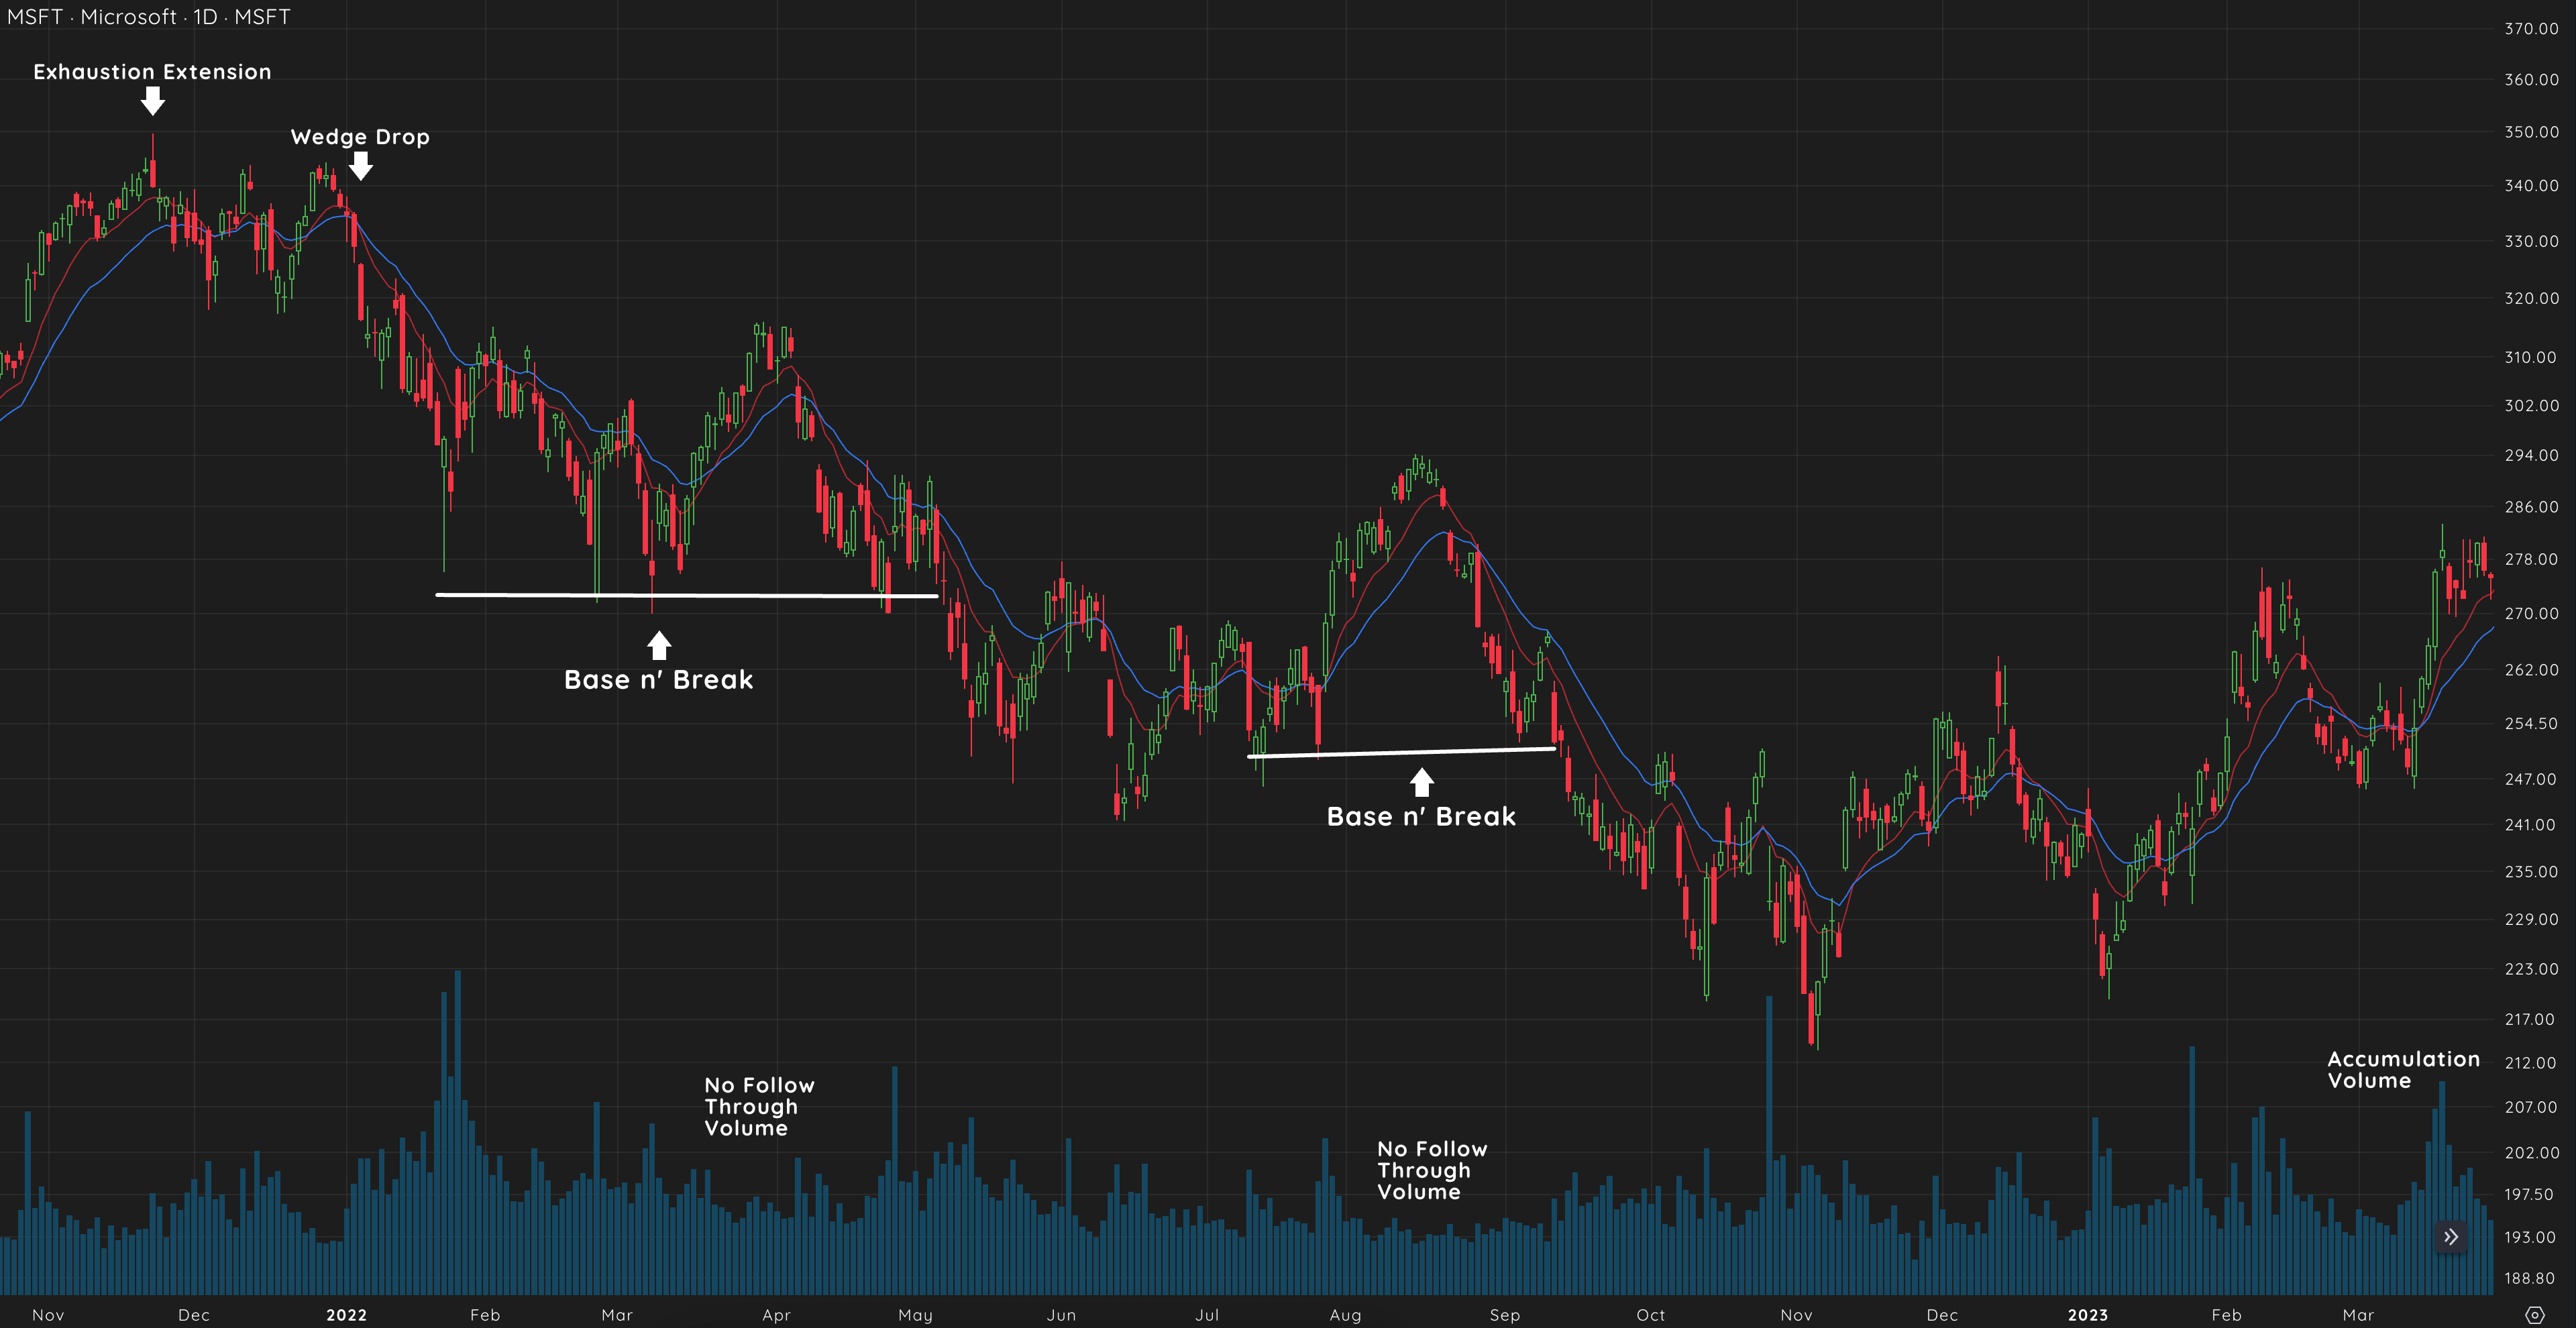This screenshot has height=1328, width=2576.
Task: Click the Aug month label on time axis
Action: [x=1345, y=1315]
